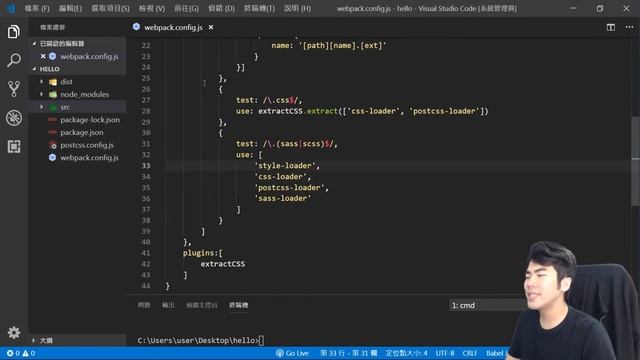Expand the dist folder
The height and width of the screenshot is (360, 640).
(42, 82)
